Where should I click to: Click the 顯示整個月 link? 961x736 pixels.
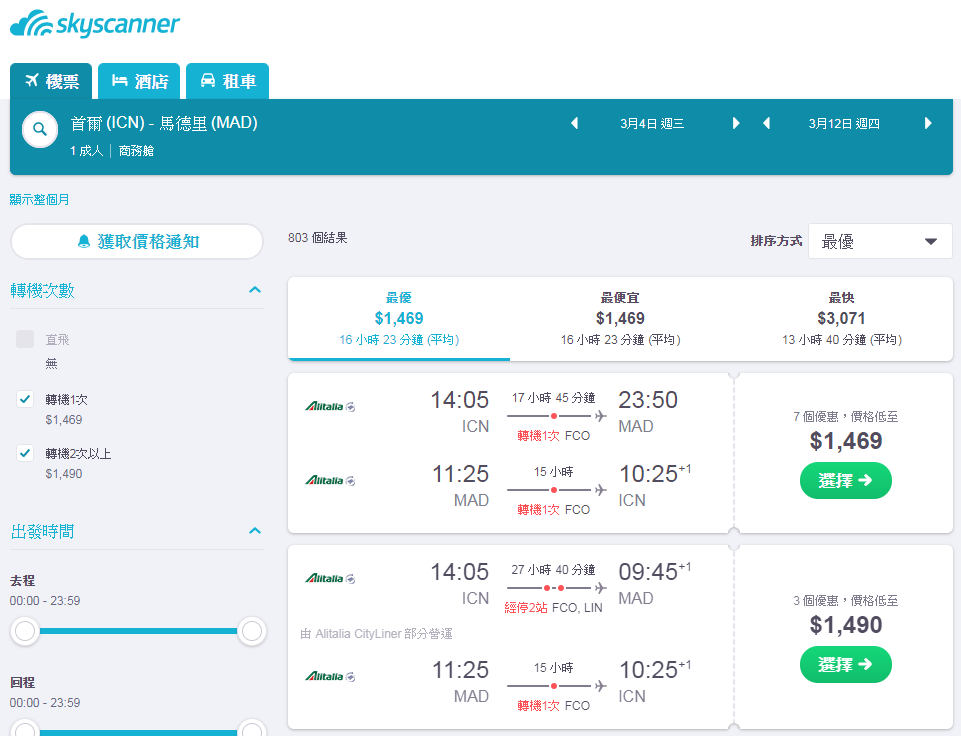39,200
